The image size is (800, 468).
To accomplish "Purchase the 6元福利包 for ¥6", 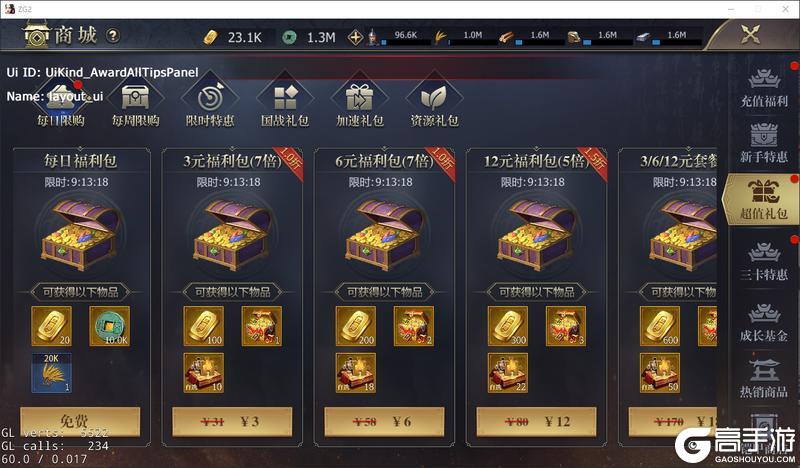I will click(384, 422).
